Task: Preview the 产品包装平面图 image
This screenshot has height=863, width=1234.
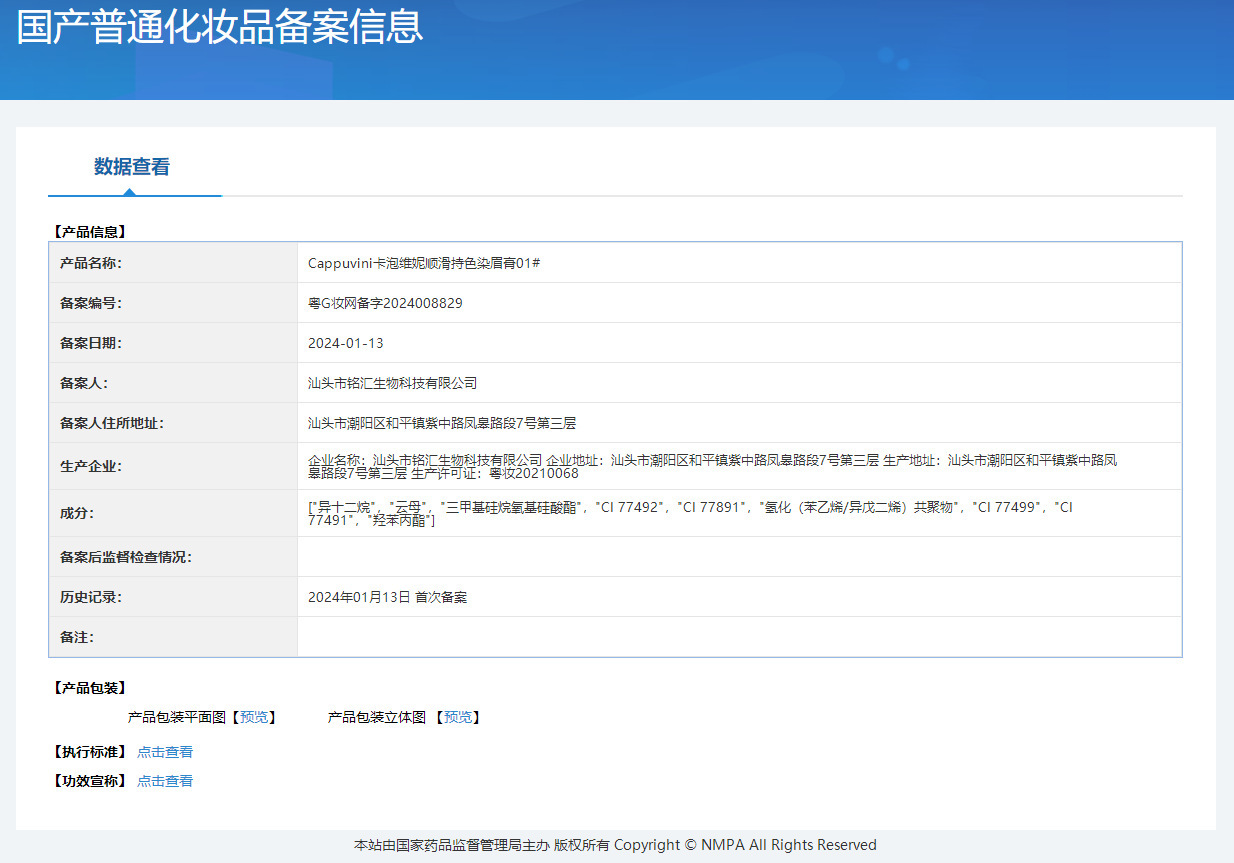Action: [254, 717]
